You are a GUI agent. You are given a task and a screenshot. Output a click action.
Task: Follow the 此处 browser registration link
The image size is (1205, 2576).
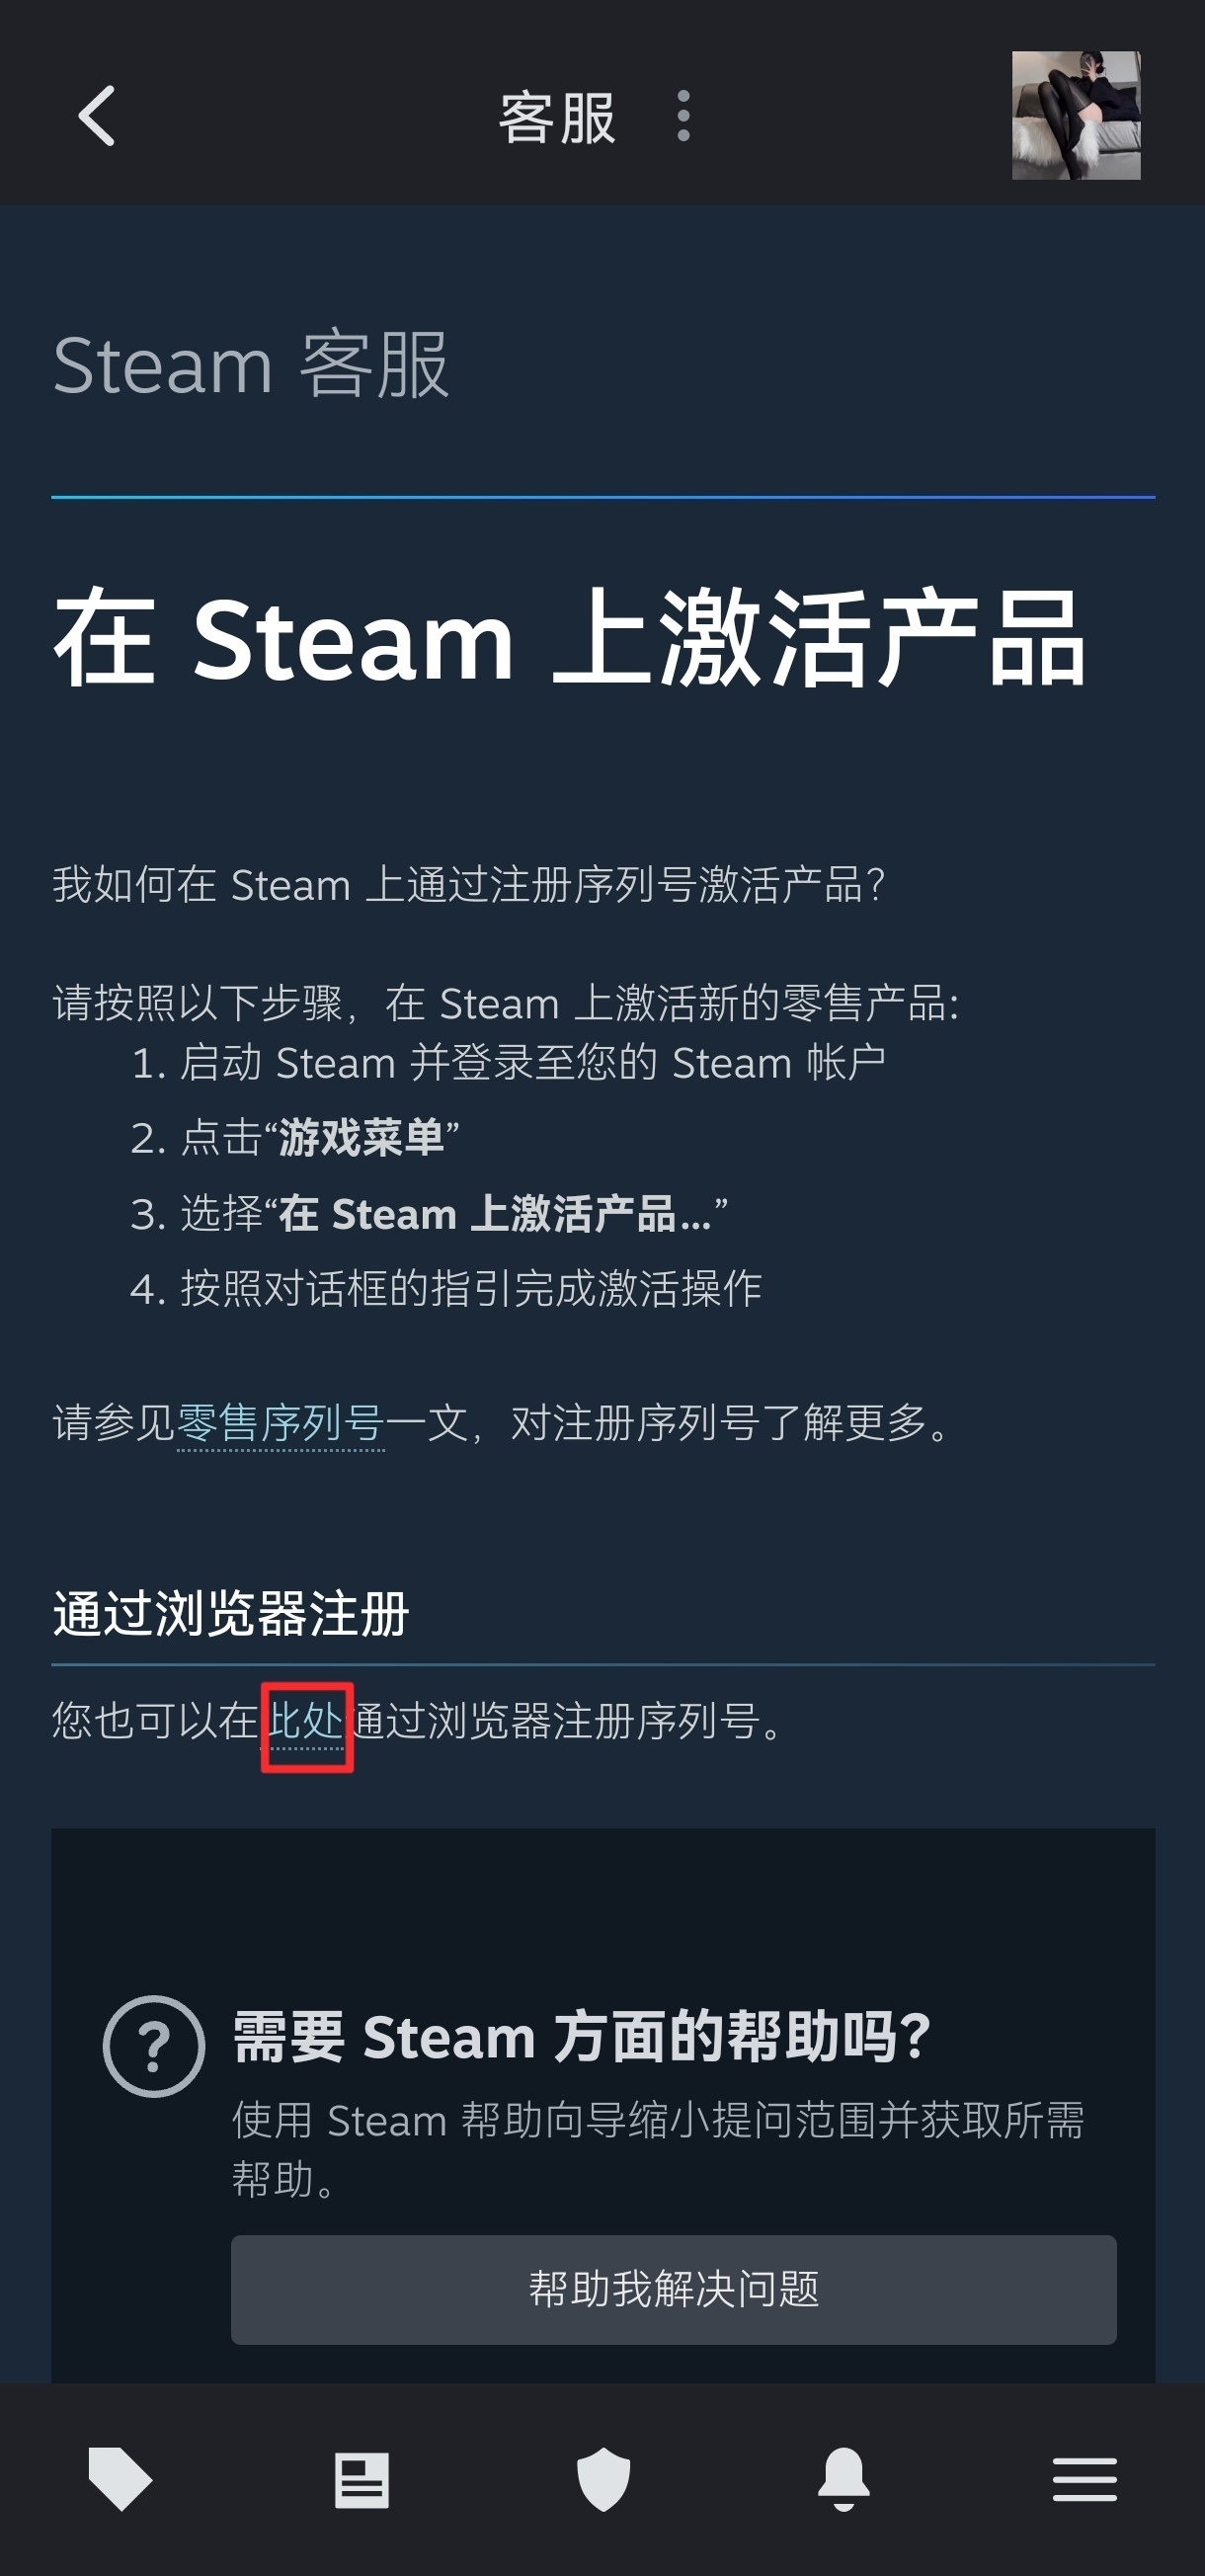click(x=306, y=1722)
